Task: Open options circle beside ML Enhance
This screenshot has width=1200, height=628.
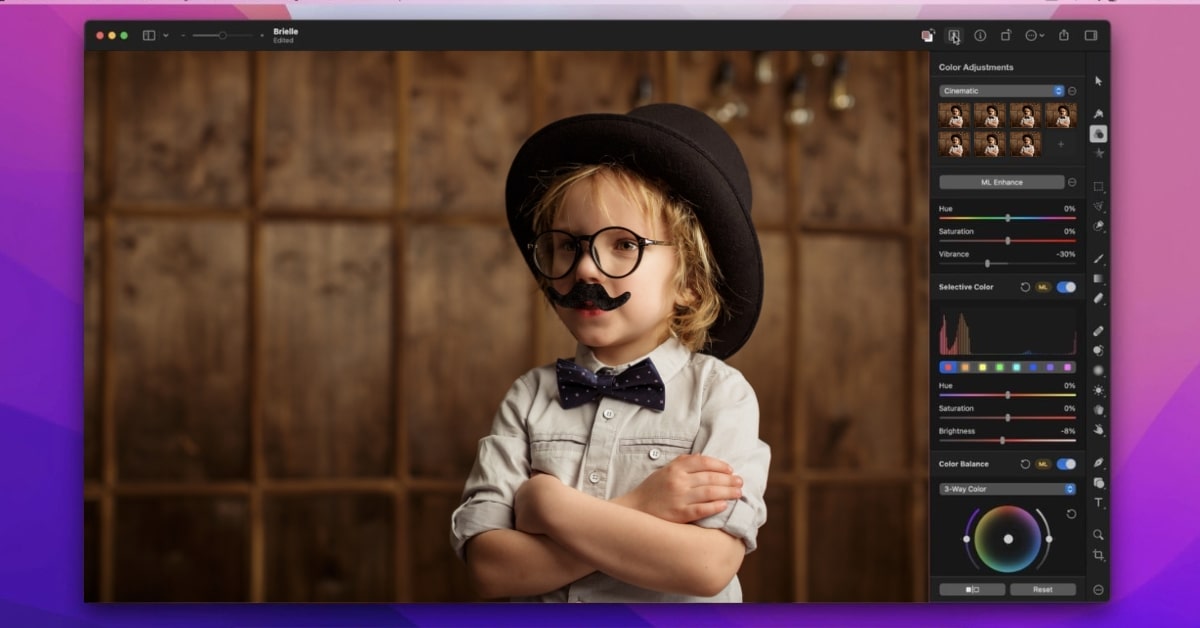Action: coord(1072,182)
